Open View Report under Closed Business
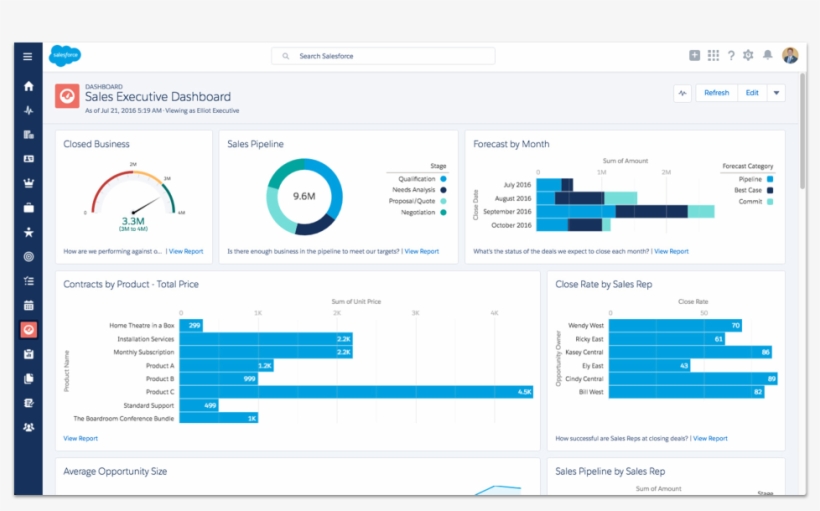Viewport: 820px width, 511px height. pyautogui.click(x=186, y=251)
